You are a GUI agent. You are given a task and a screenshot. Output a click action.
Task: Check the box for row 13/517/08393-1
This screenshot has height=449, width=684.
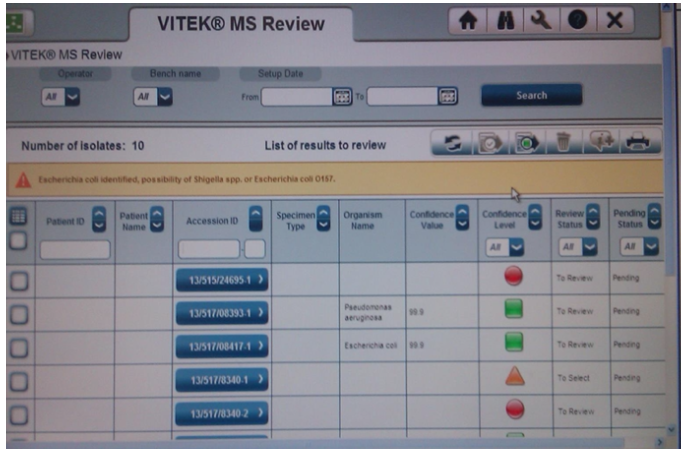tap(19, 315)
